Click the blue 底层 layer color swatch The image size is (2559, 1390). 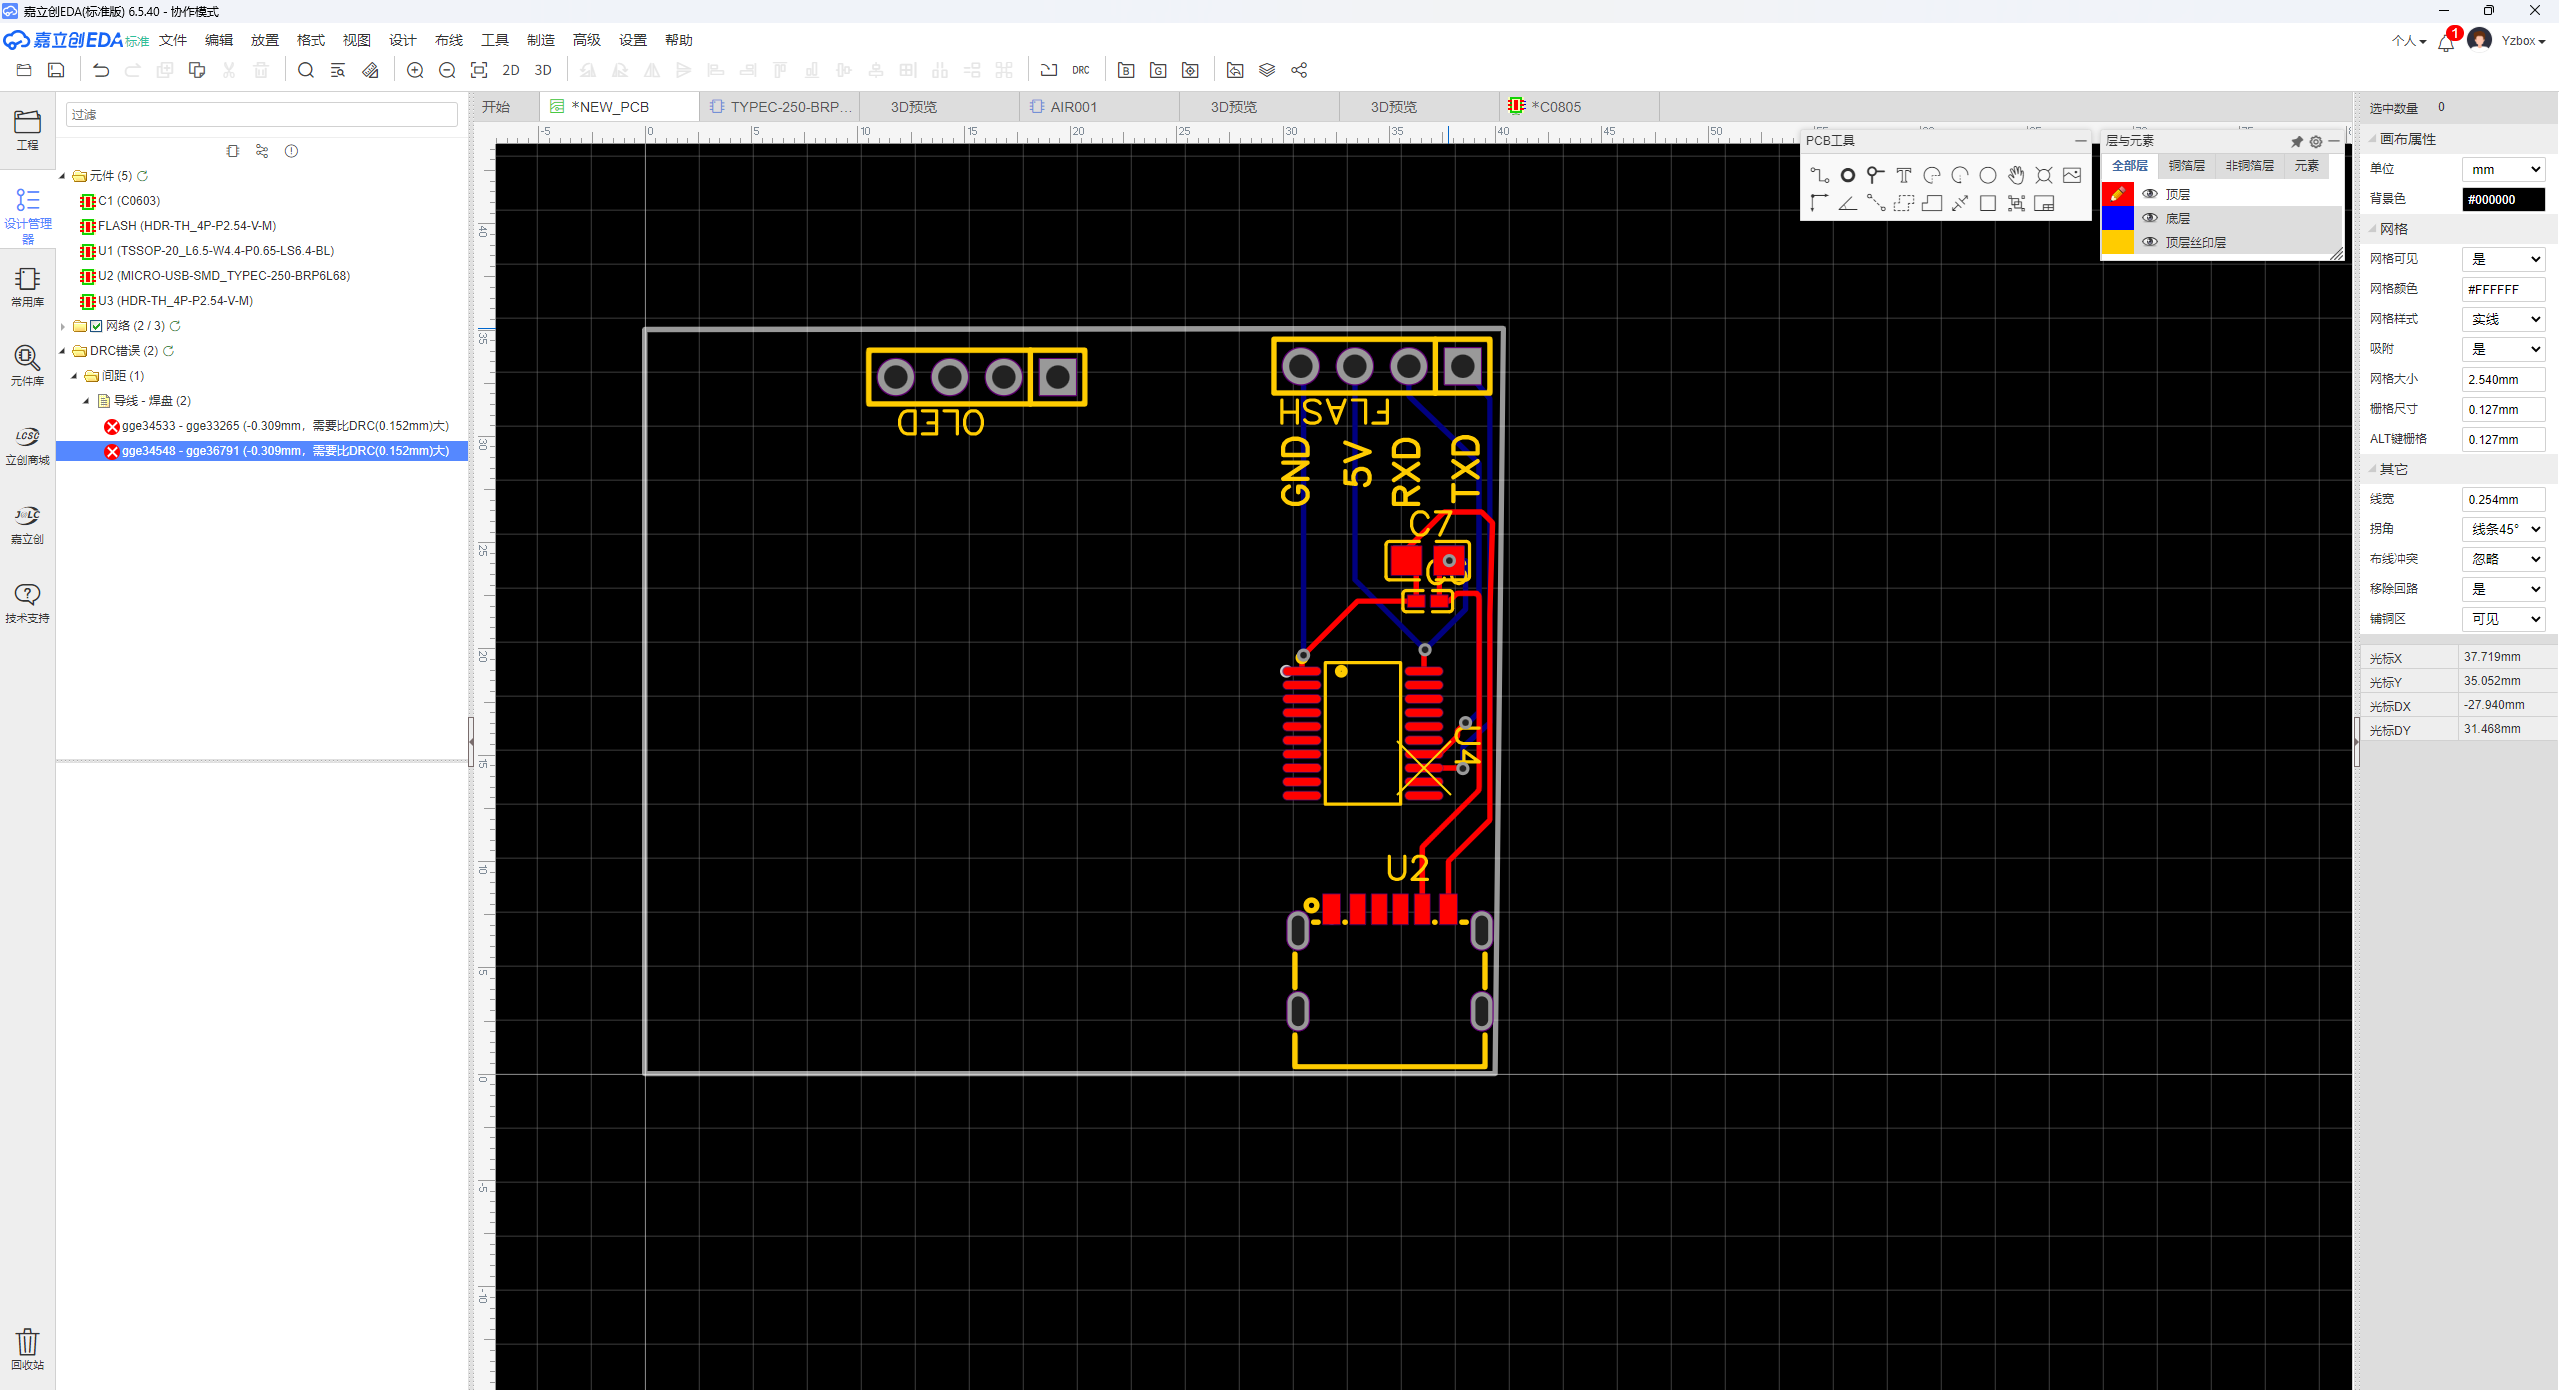click(2117, 218)
